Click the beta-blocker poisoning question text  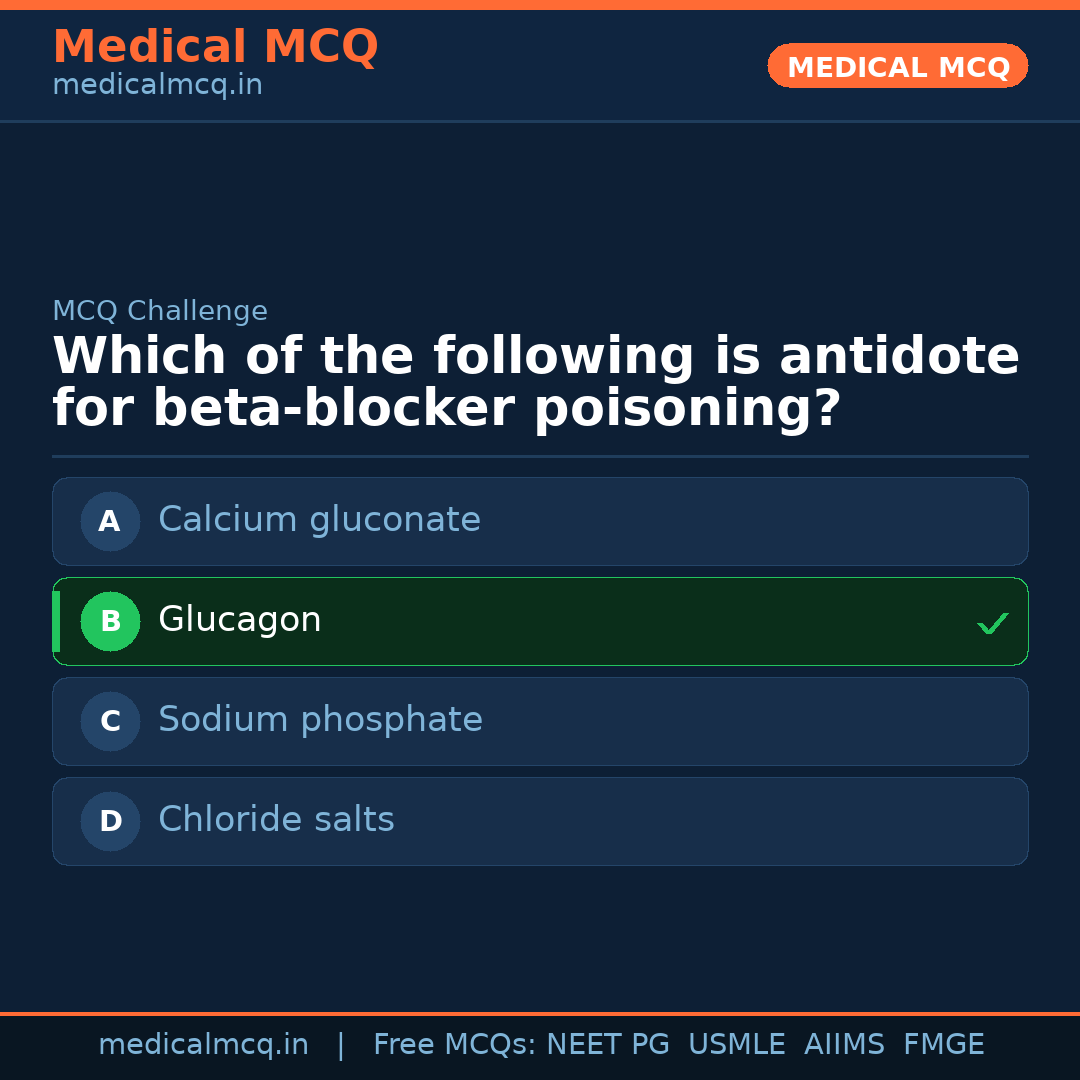coord(536,383)
